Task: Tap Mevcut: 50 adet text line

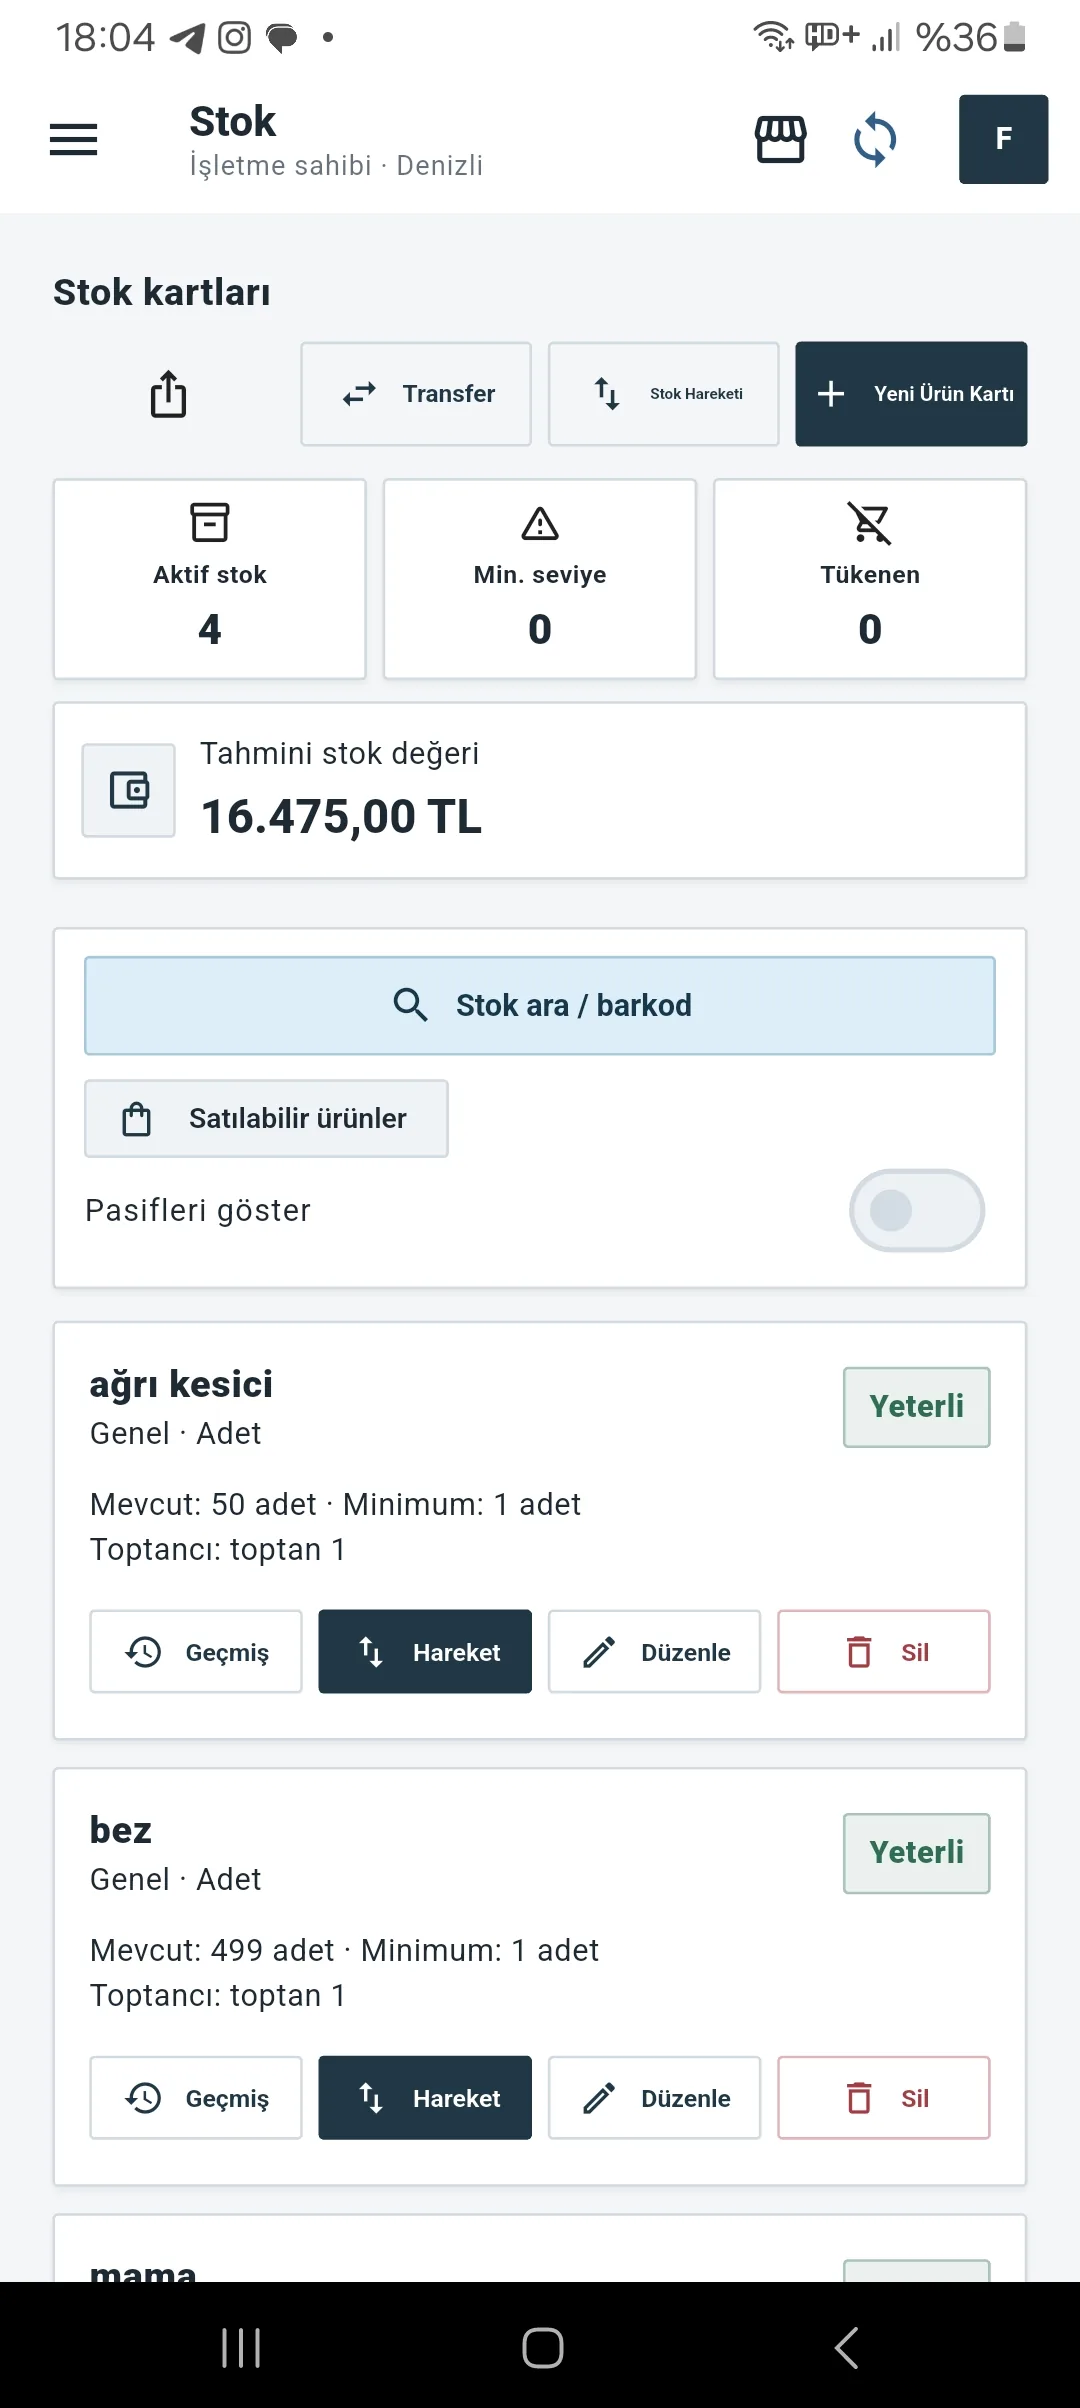Action: [335, 1504]
